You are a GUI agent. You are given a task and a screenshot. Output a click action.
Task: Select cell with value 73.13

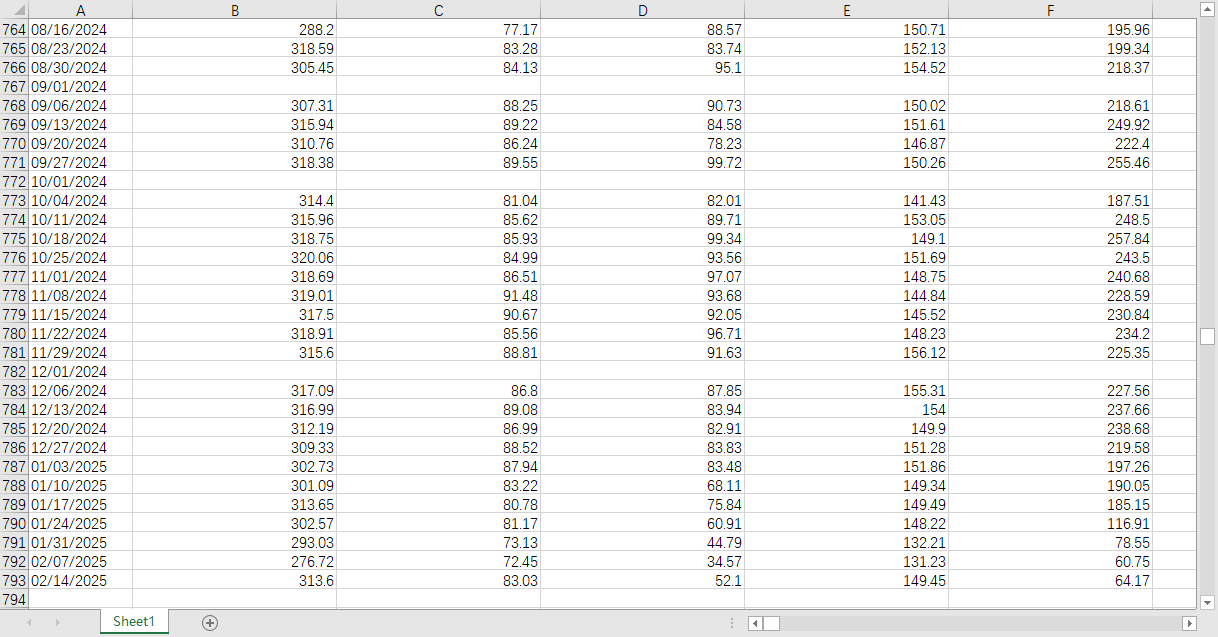[x=438, y=543]
